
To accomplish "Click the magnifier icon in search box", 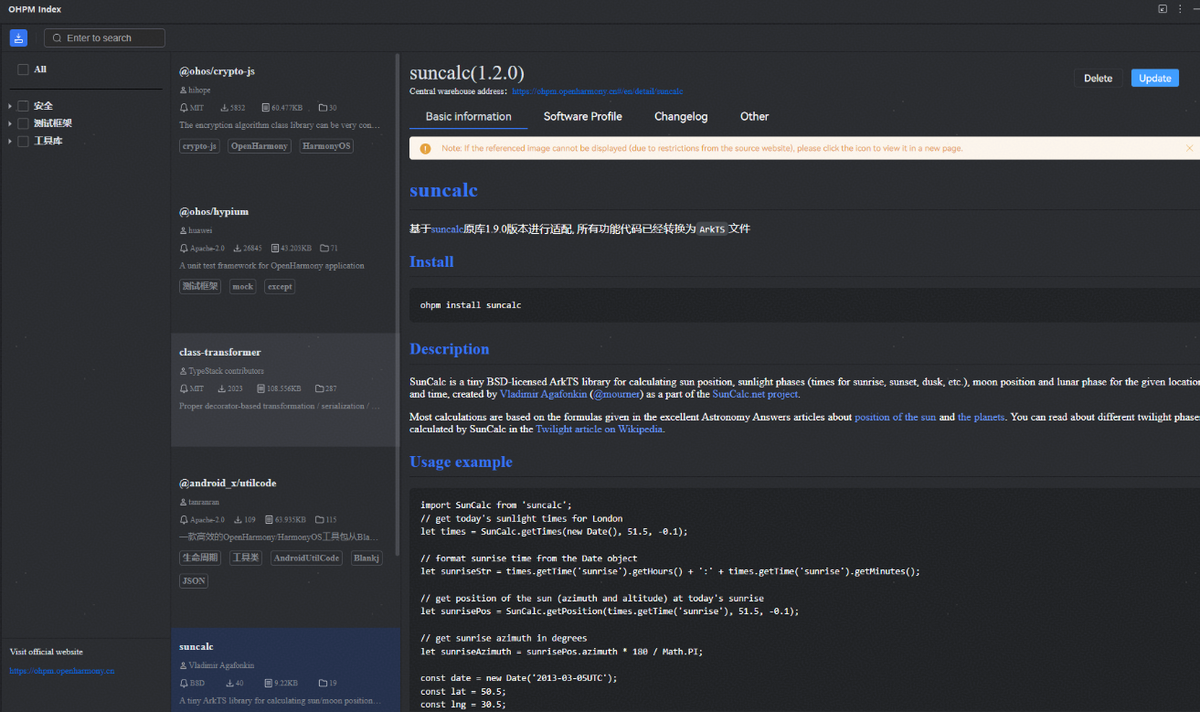I will pyautogui.click(x=57, y=38).
